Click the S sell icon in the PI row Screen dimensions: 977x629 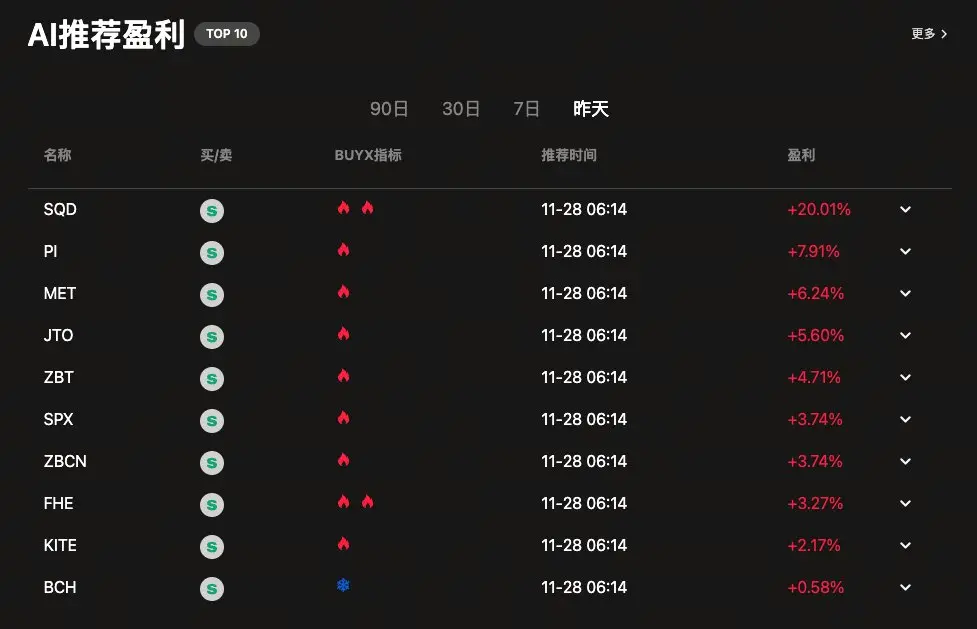pyautogui.click(x=211, y=252)
